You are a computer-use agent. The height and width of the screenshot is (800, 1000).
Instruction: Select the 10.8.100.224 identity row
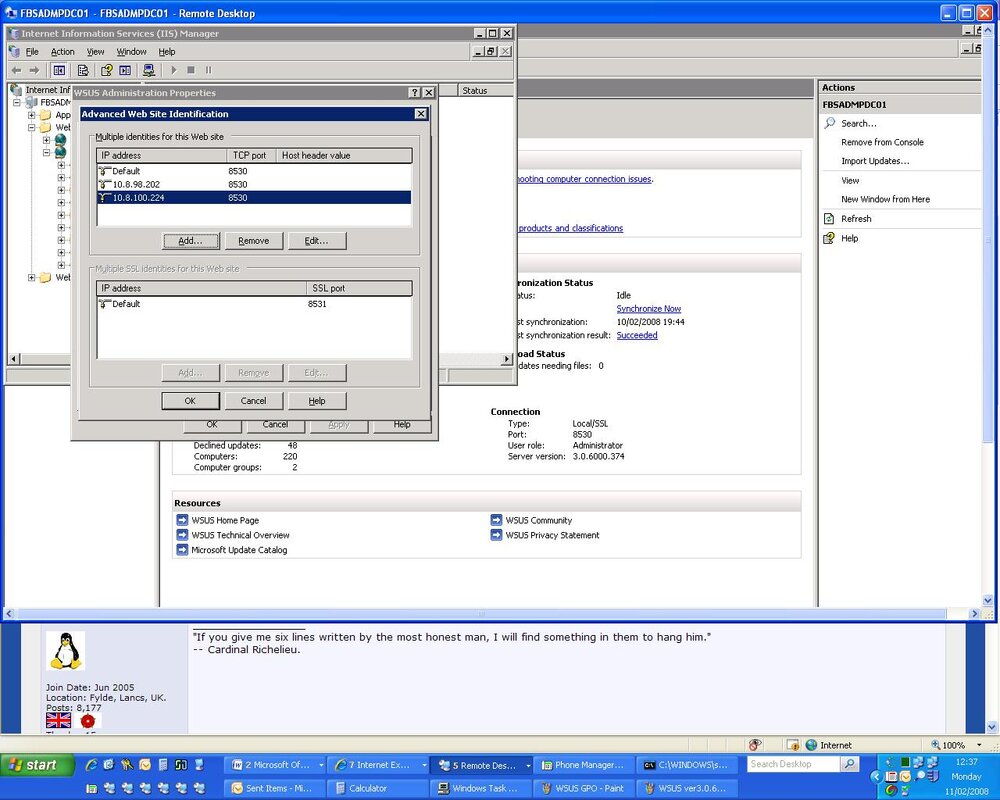click(254, 198)
